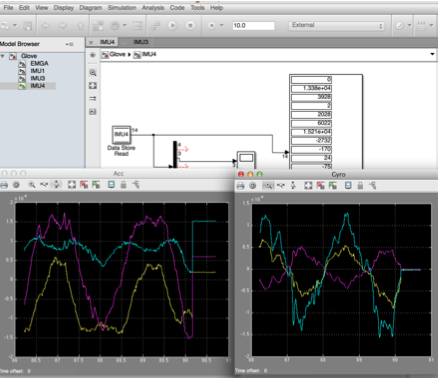Open the Edit menu
438x378 pixels.
pyautogui.click(x=24, y=7)
